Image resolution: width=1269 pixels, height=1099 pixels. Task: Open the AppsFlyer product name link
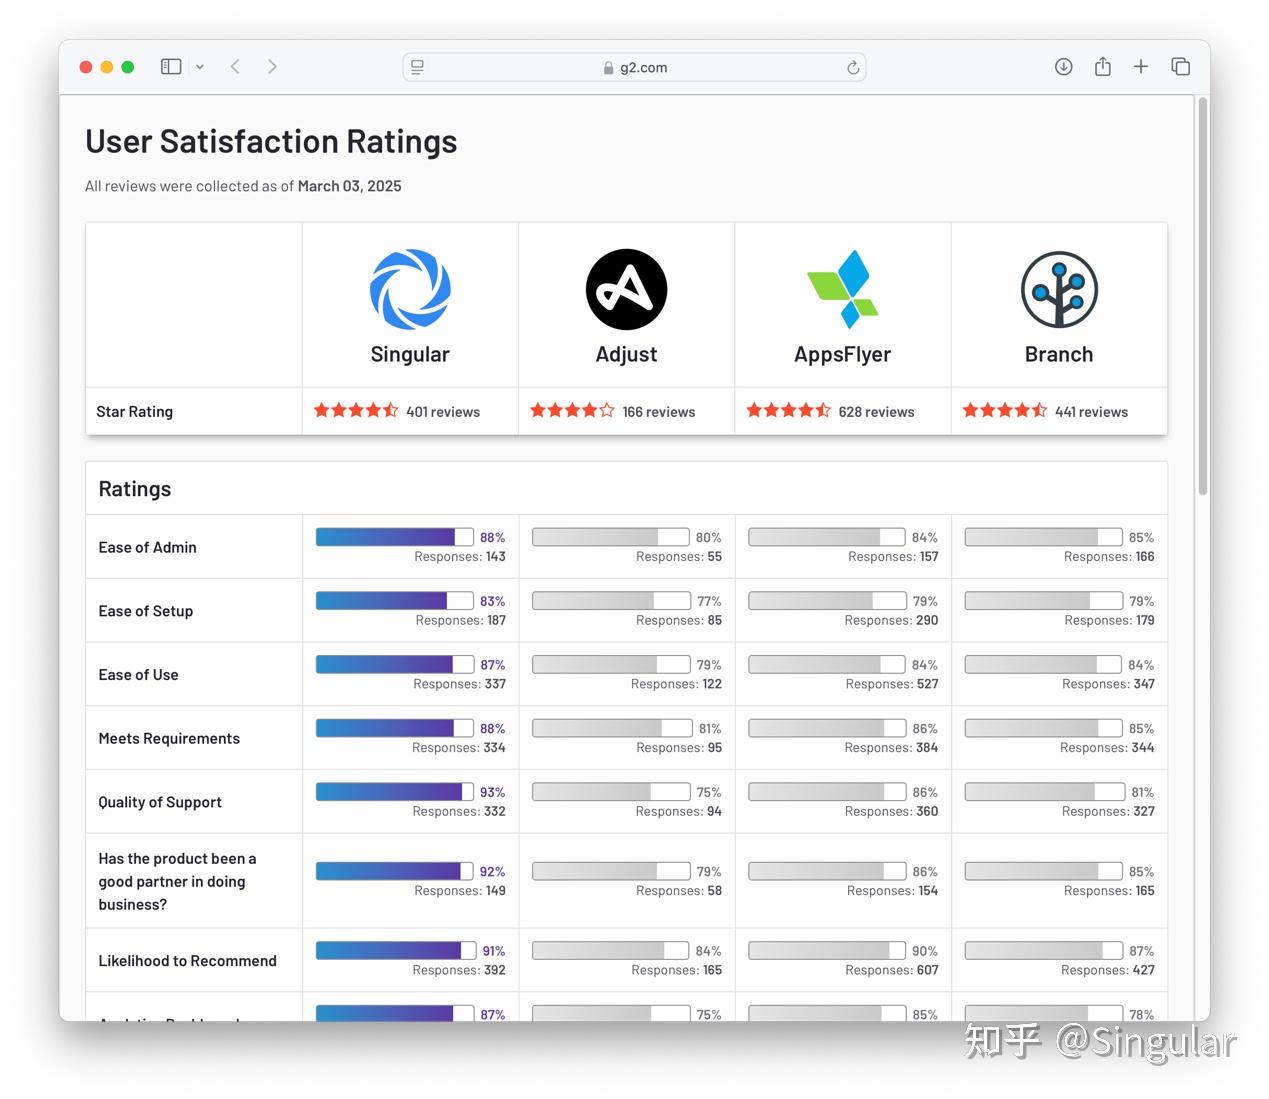tap(843, 354)
